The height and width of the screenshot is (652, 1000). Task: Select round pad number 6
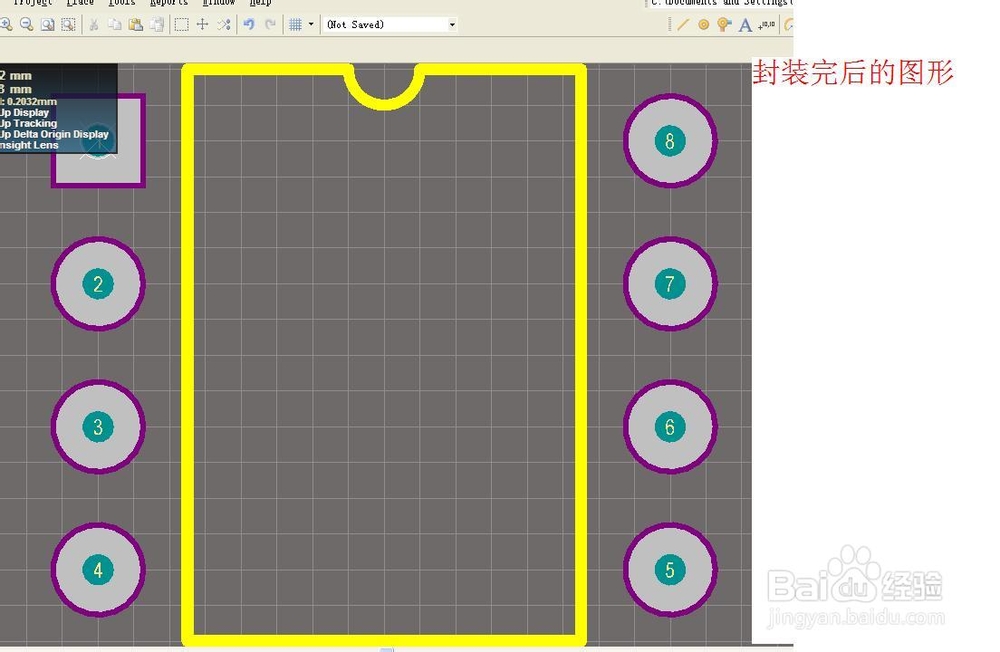(x=670, y=427)
